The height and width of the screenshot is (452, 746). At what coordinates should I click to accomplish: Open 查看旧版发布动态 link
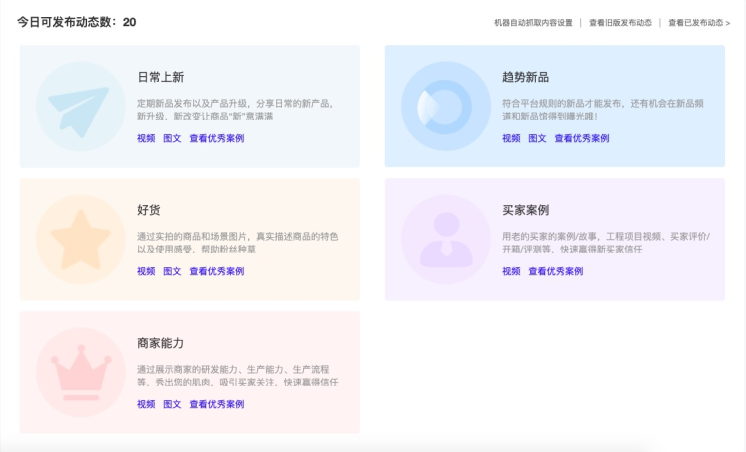(620, 22)
